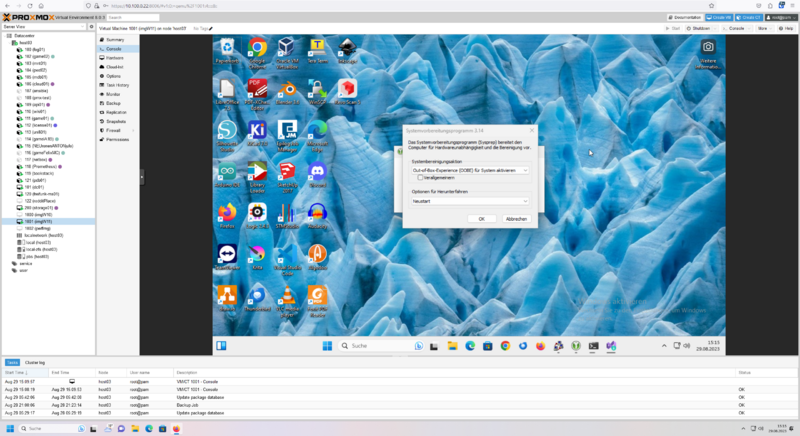Open the Server View dropdown
The width and height of the screenshot is (800, 436).
[44, 27]
